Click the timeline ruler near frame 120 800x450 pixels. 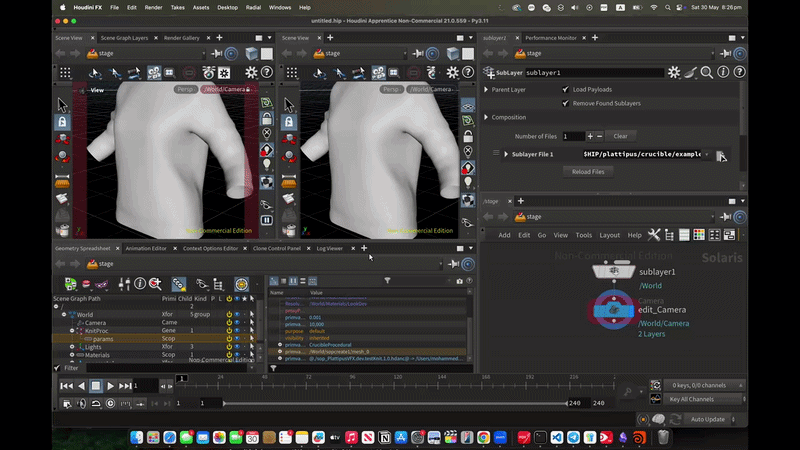[x=397, y=383]
